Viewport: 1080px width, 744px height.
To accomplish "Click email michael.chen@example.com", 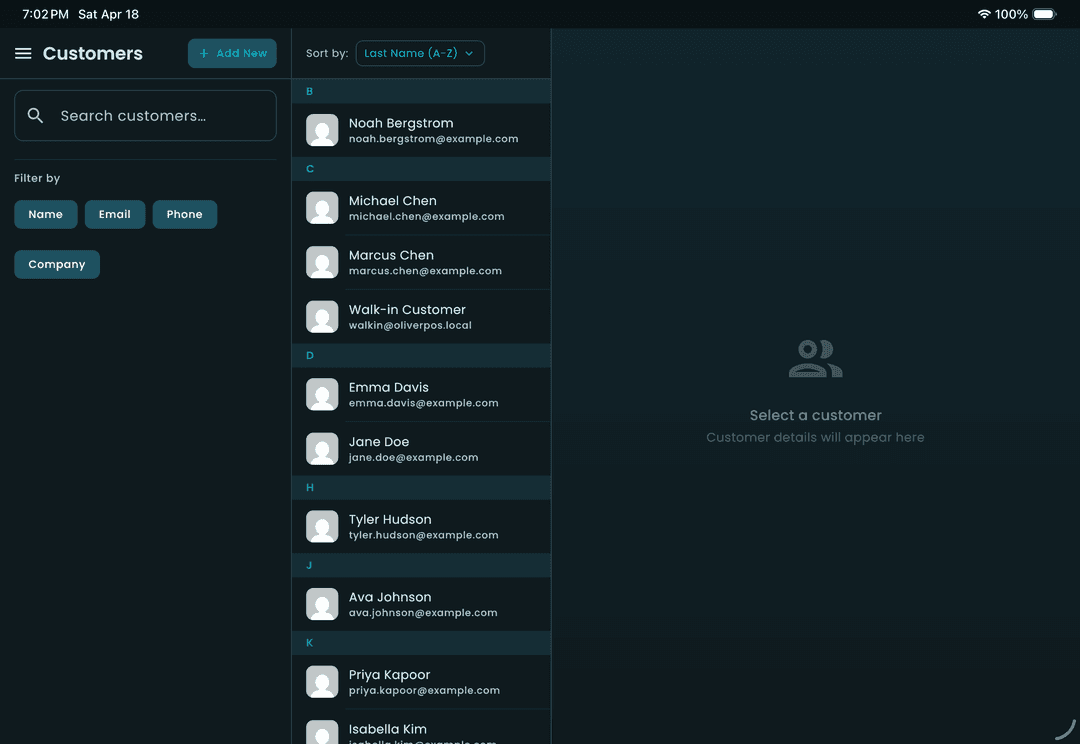I will [426, 217].
